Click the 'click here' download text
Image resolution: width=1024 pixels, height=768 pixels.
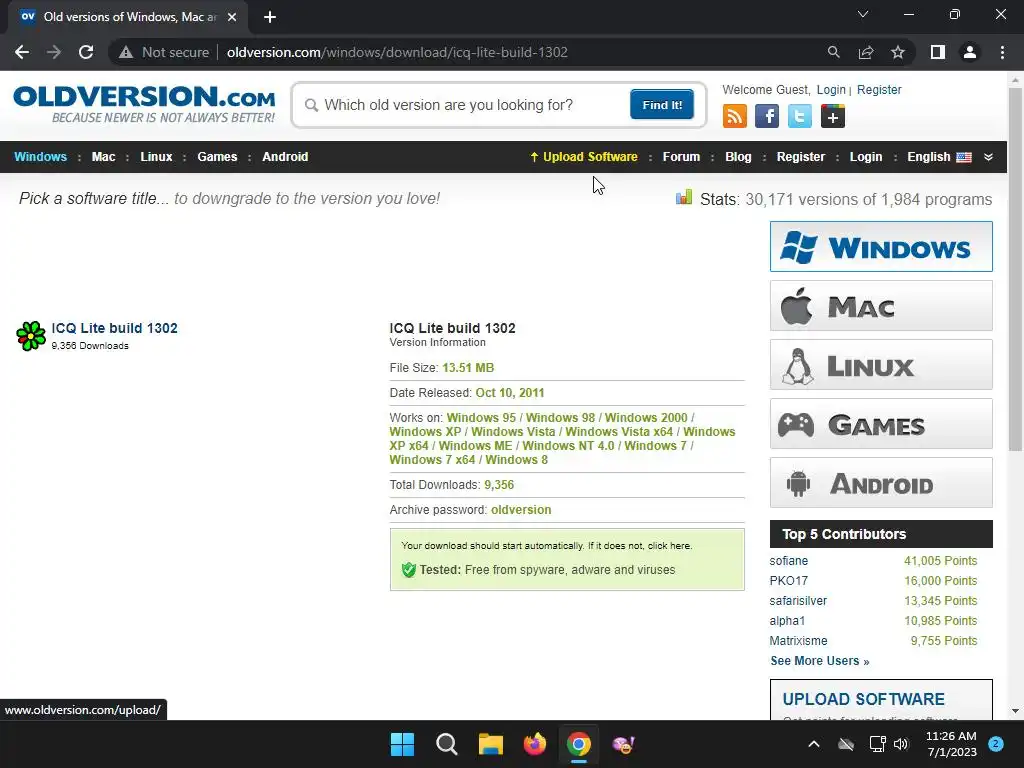(669, 545)
